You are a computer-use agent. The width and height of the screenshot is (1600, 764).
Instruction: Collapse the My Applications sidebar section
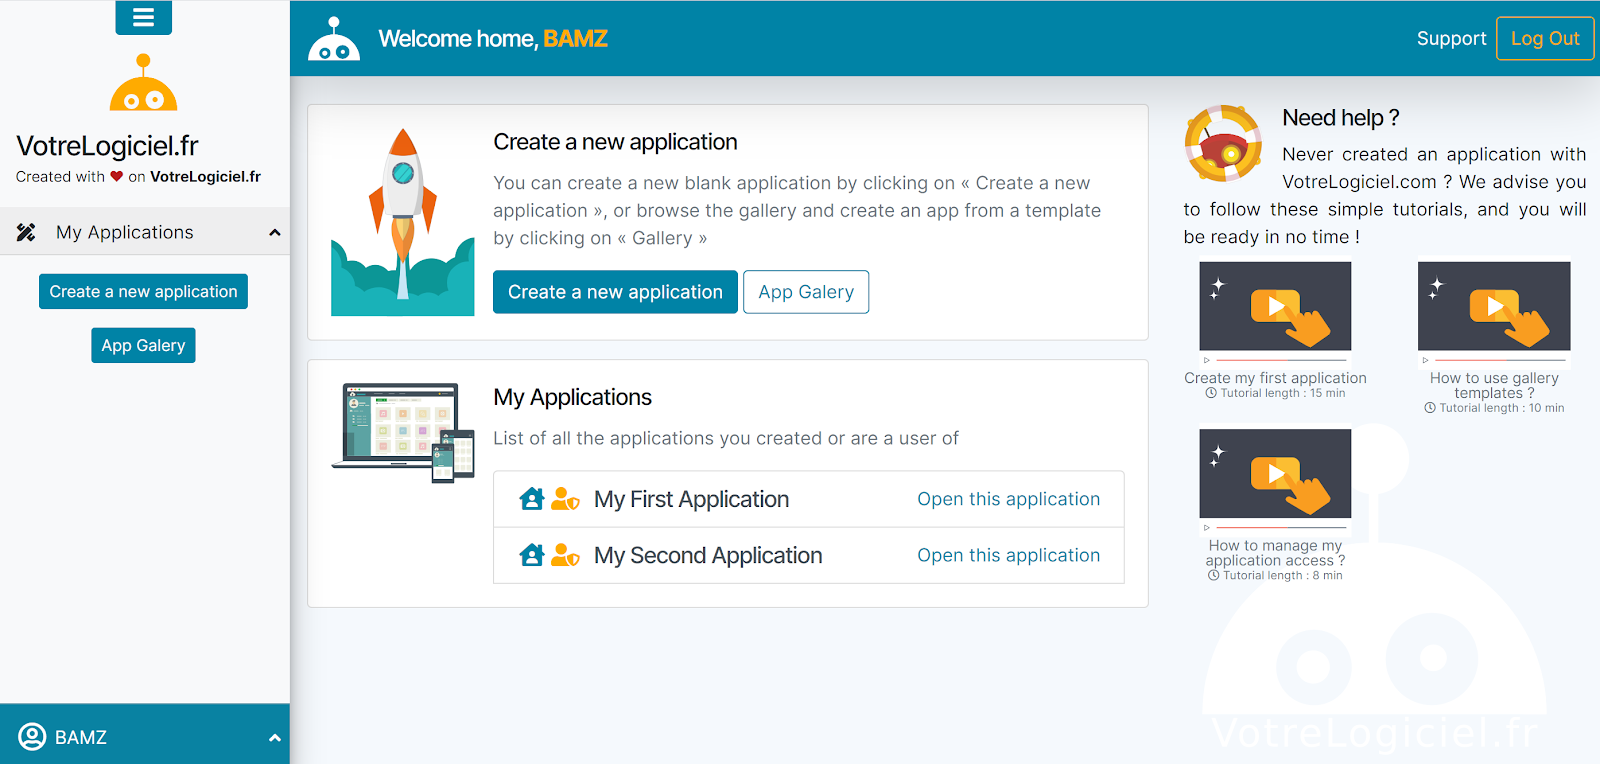[274, 233]
